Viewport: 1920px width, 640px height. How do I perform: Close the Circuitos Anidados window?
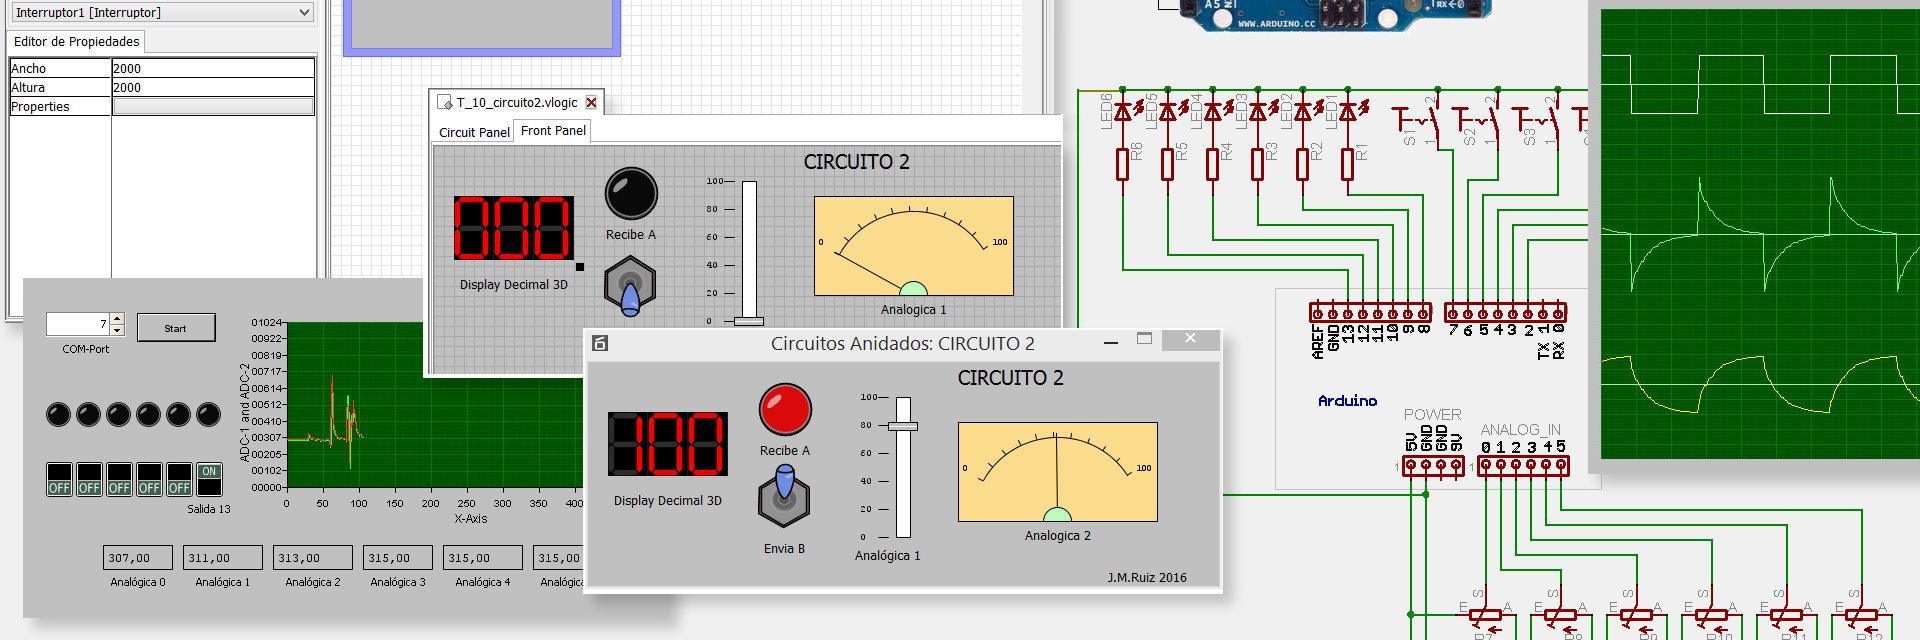1189,339
